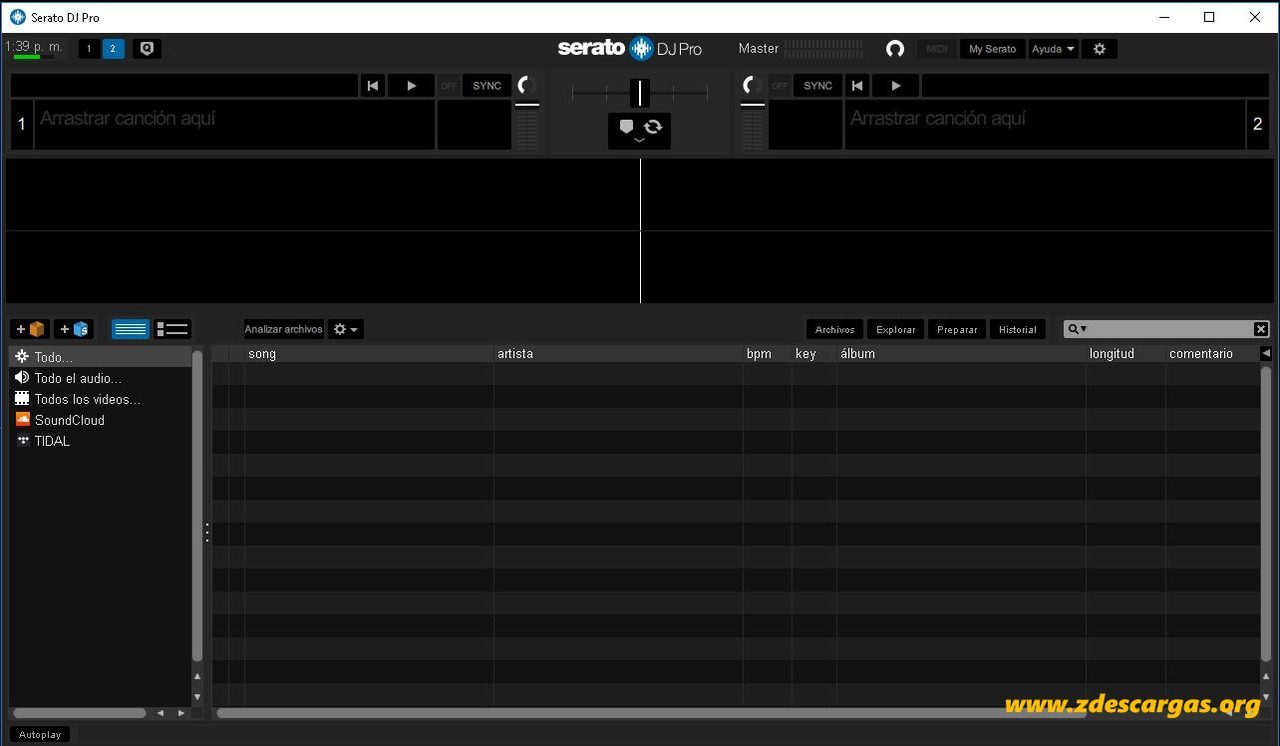This screenshot has width=1280, height=746.
Task: Open the Preparar panel
Action: coord(957,329)
